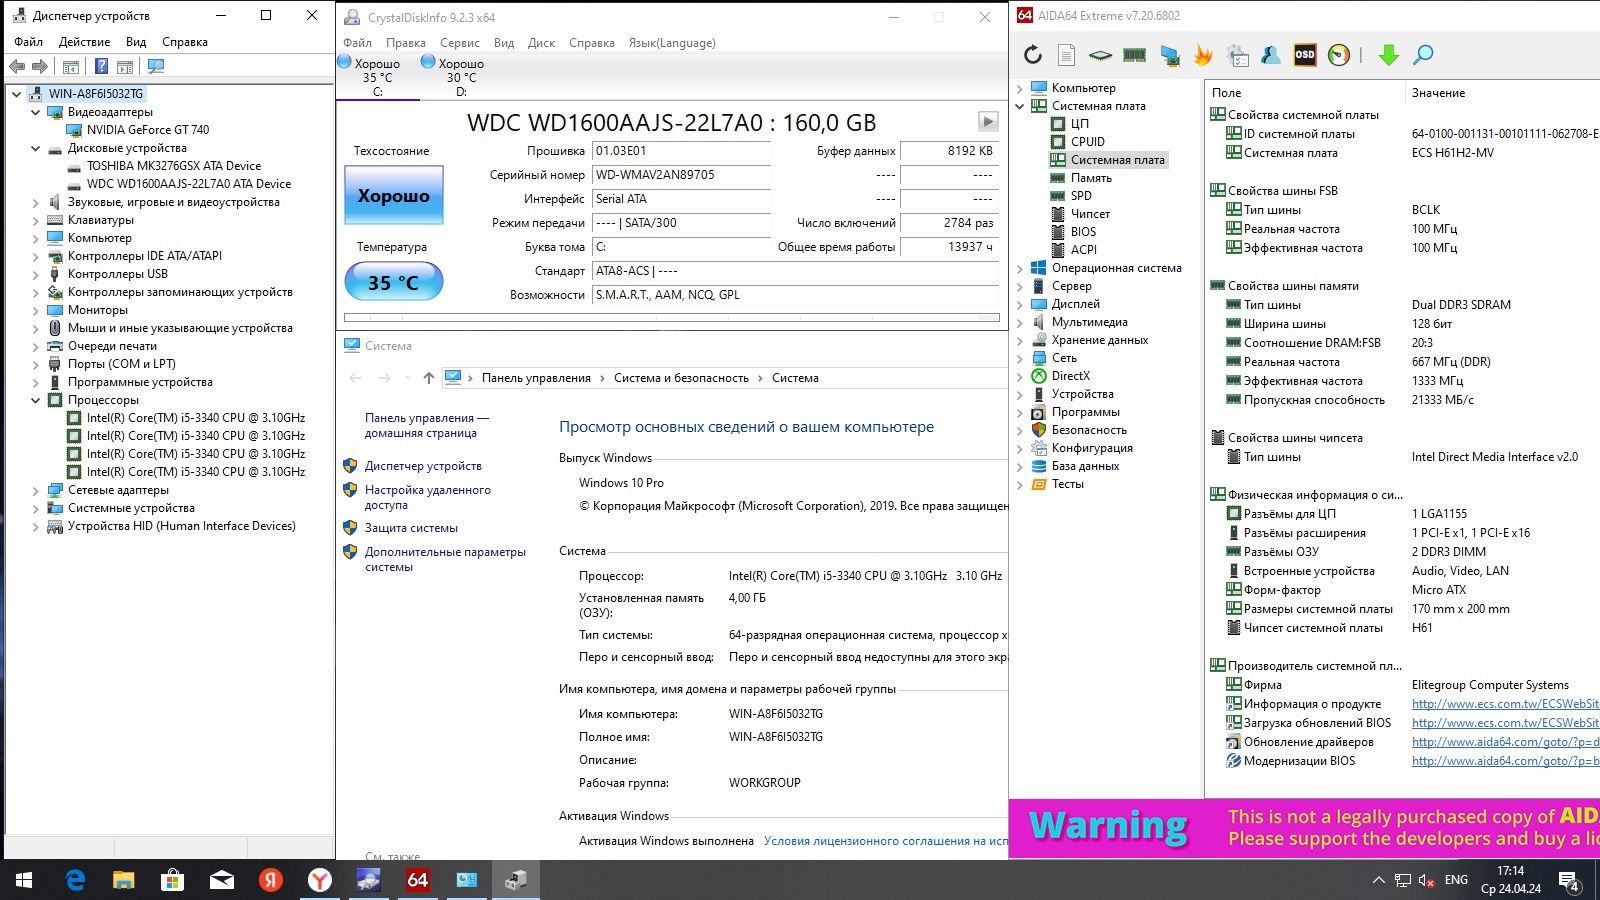Open Диспетчер устройств link in System window
The width and height of the screenshot is (1600, 900).
pyautogui.click(x=423, y=466)
